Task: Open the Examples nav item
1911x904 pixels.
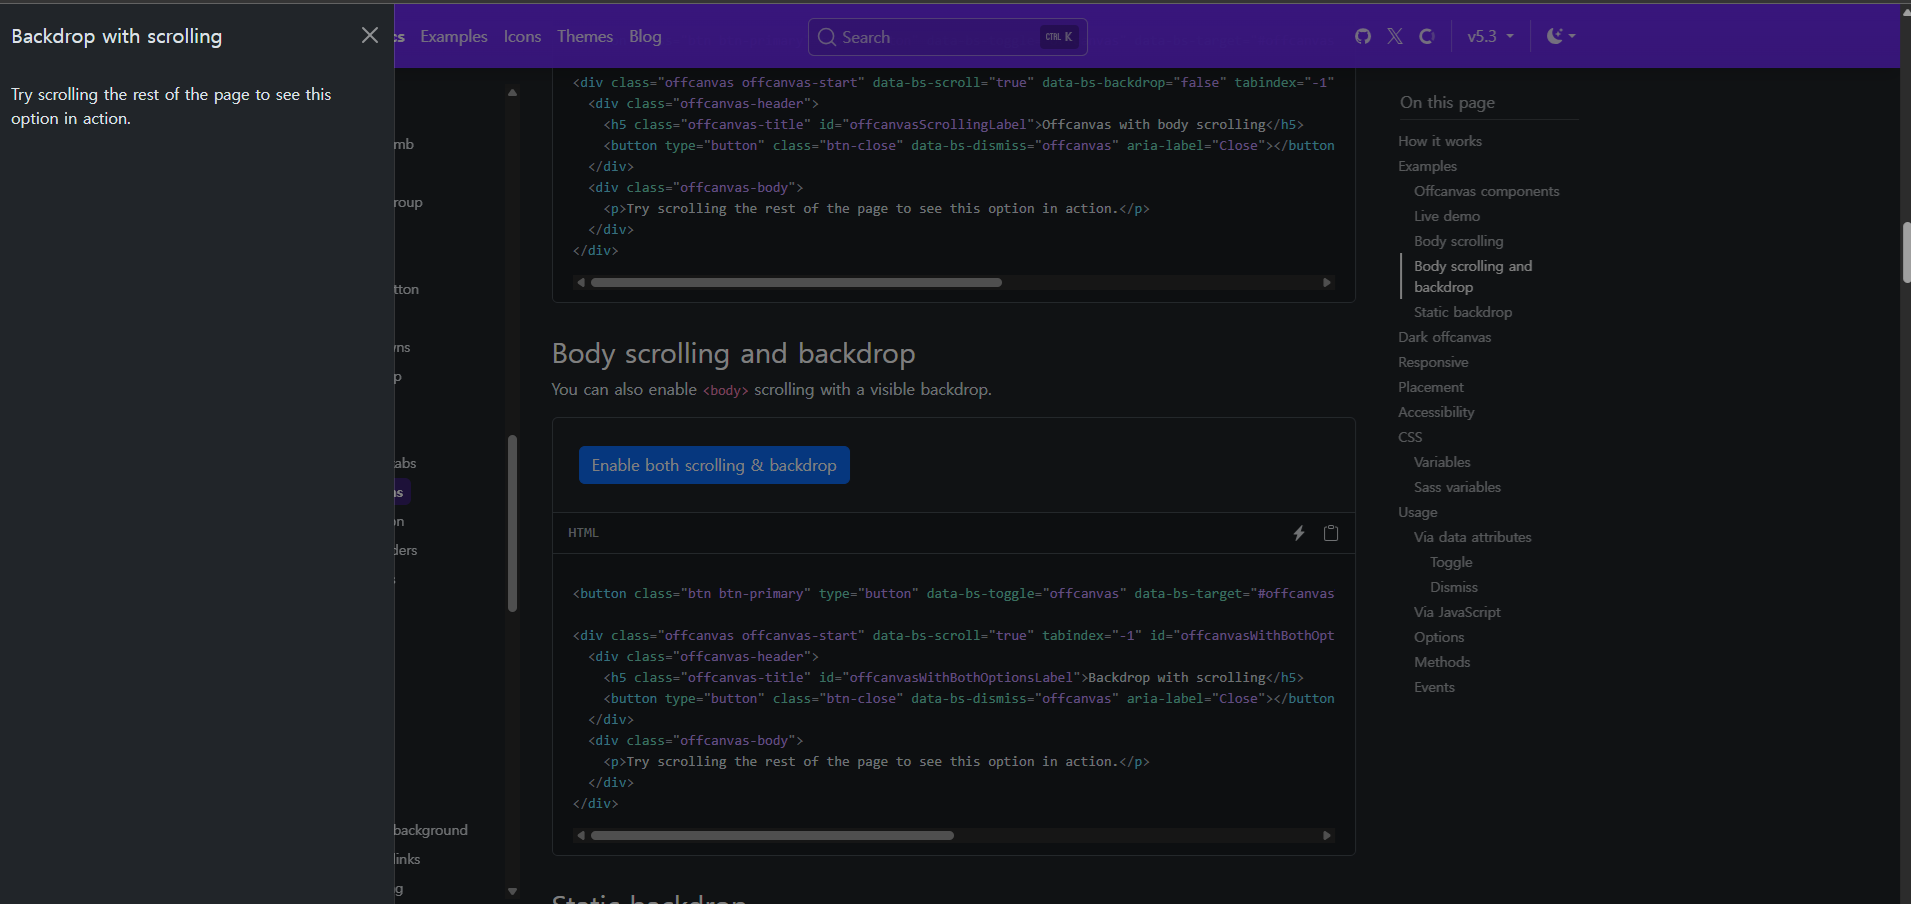Action: (454, 36)
